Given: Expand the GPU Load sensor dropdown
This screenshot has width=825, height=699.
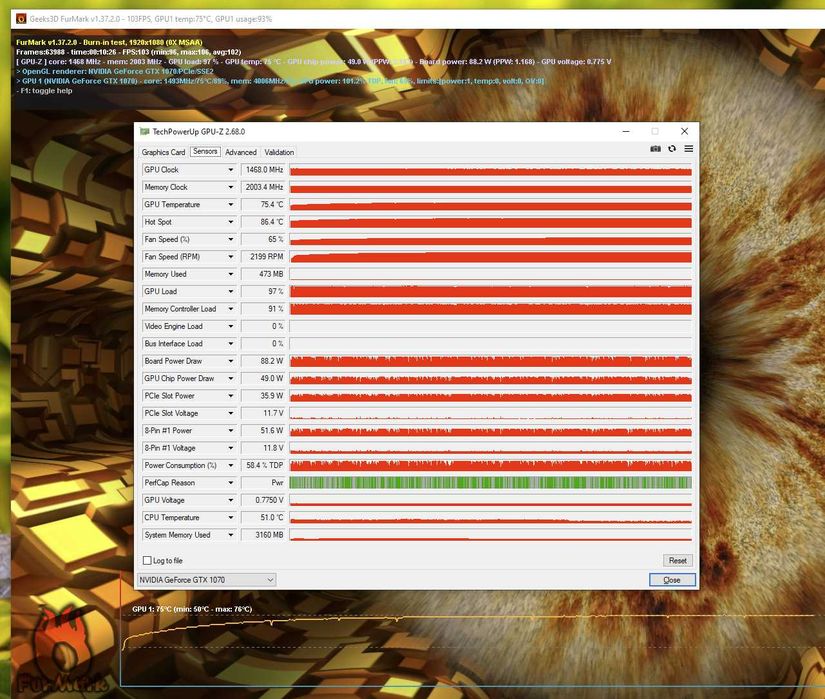Looking at the screenshot, I should [x=230, y=291].
